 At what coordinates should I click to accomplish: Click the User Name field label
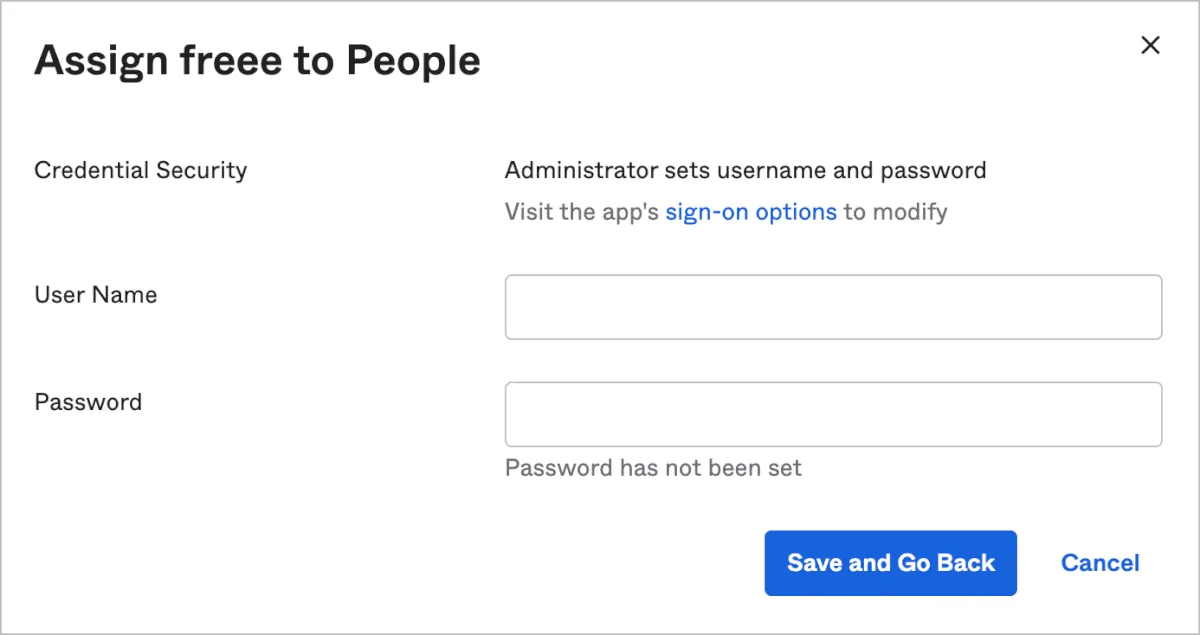(96, 295)
